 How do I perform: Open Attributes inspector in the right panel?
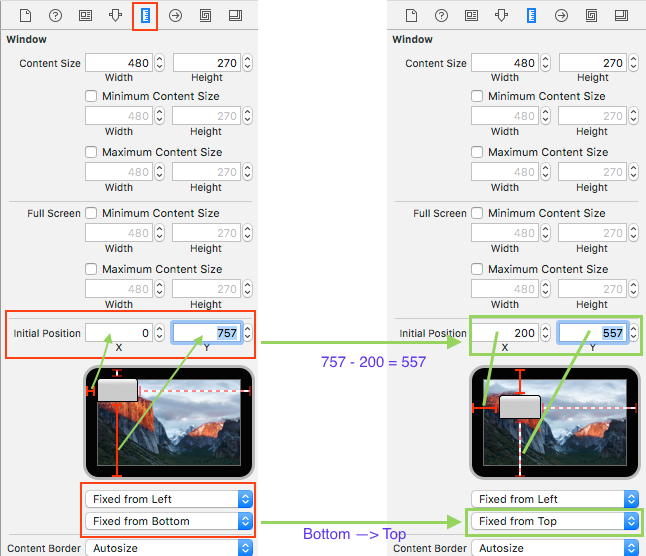coord(502,15)
